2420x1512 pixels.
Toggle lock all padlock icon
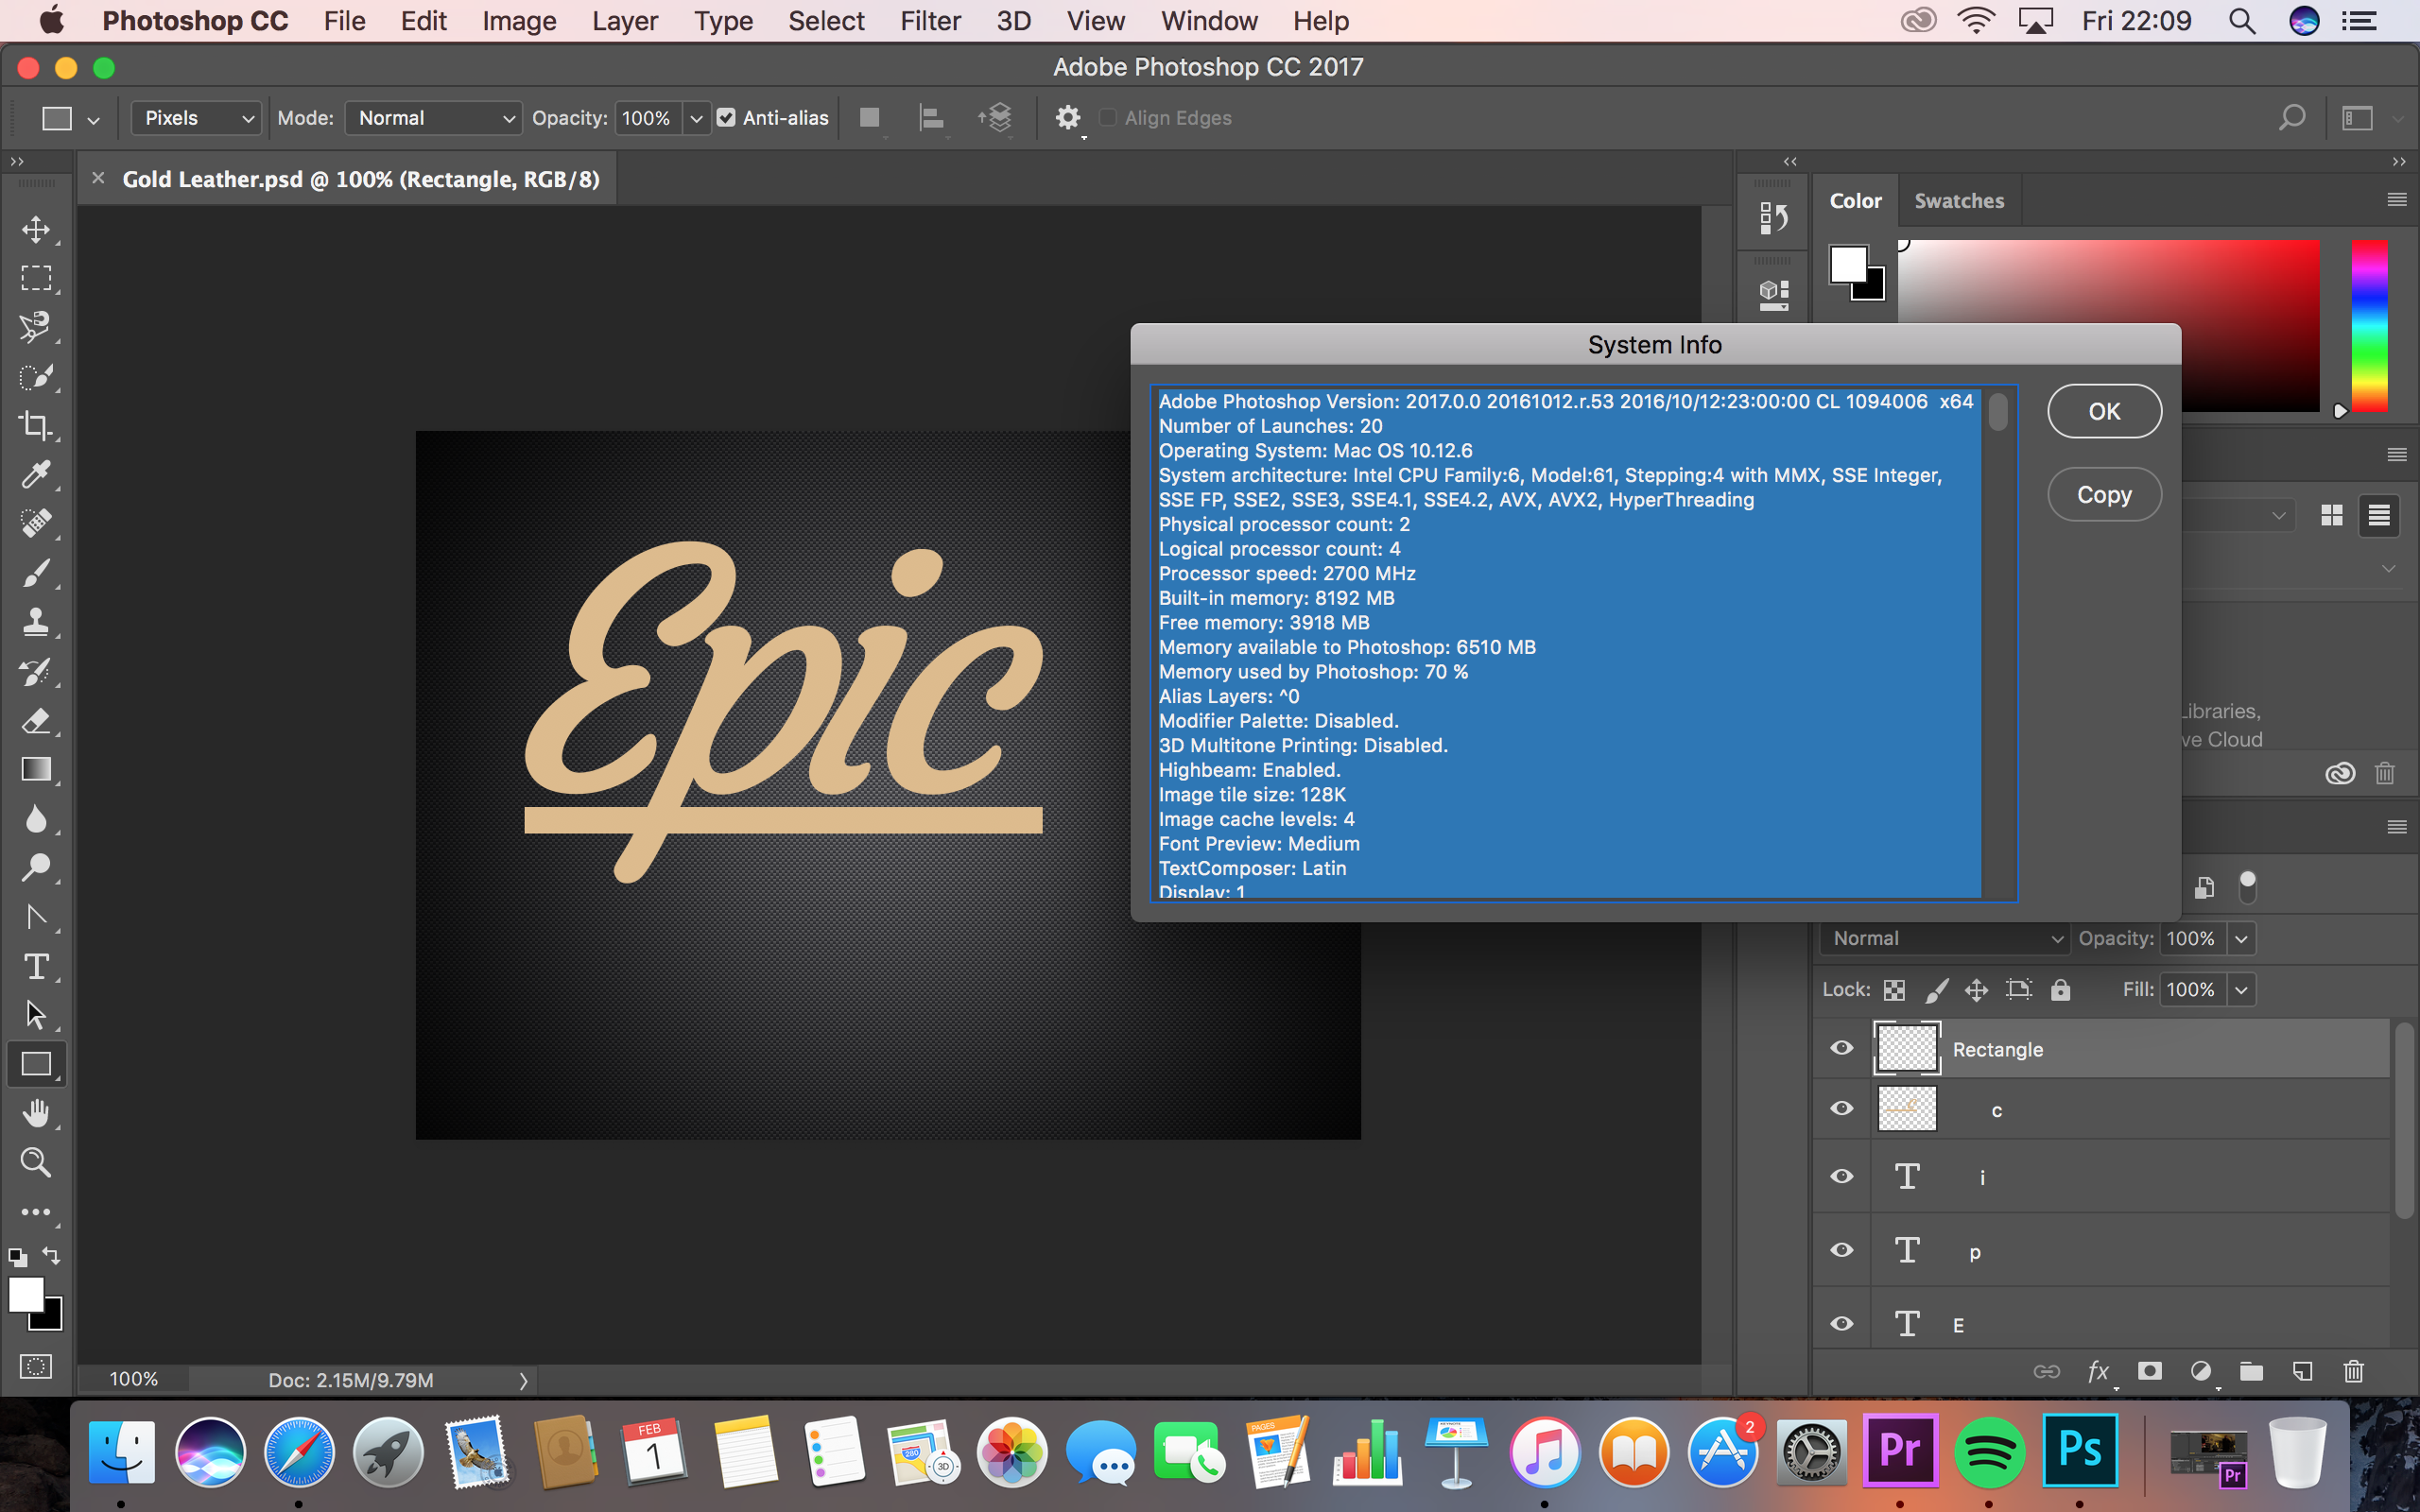click(2061, 990)
